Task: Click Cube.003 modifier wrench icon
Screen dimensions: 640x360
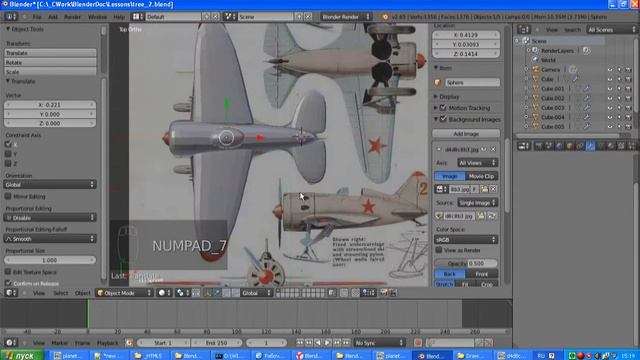Action: coord(587,108)
